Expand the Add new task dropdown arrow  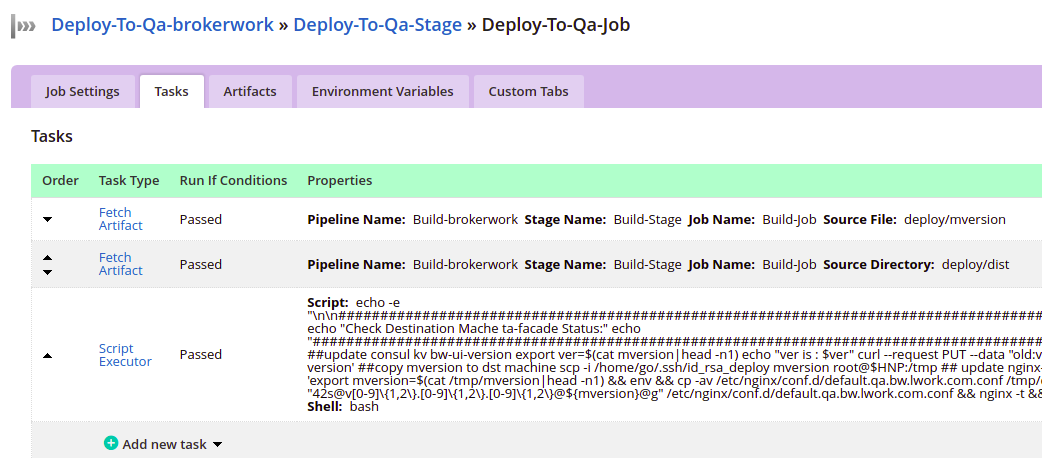(x=217, y=444)
